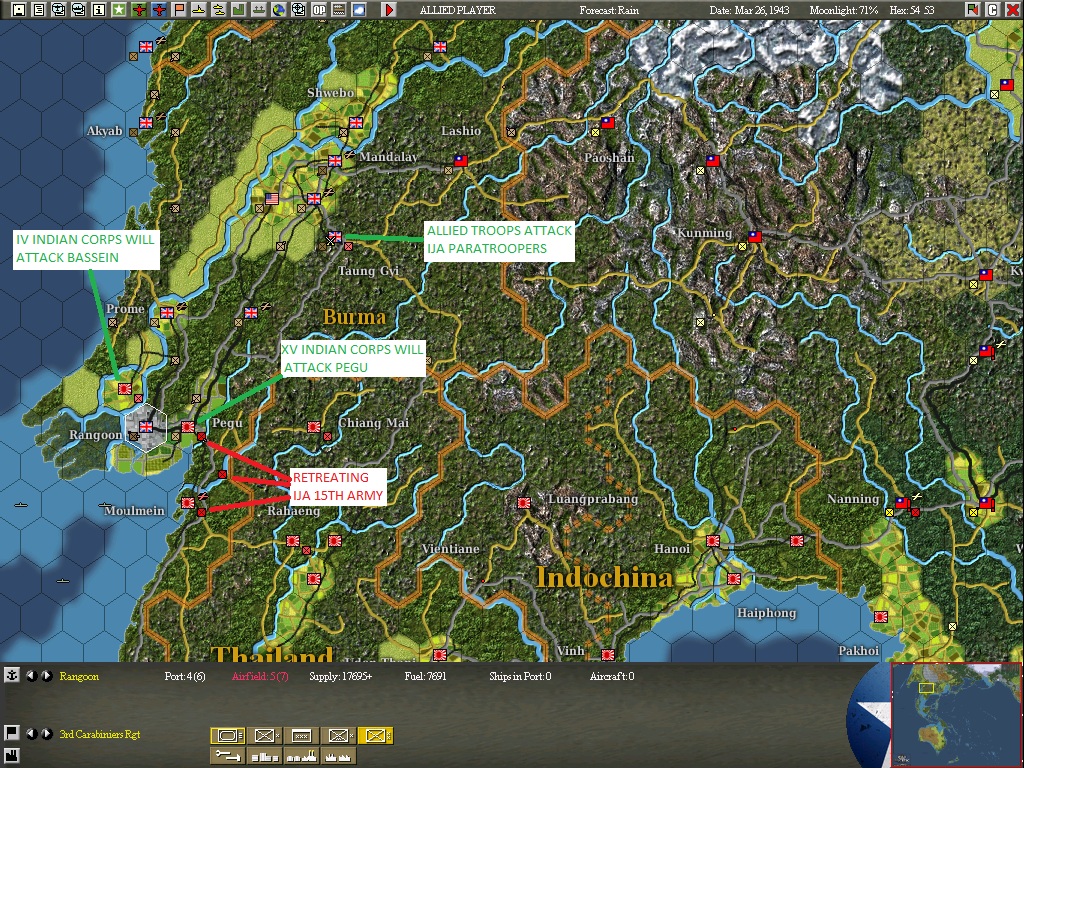Click red aircraft on blue background icon

point(160,10)
